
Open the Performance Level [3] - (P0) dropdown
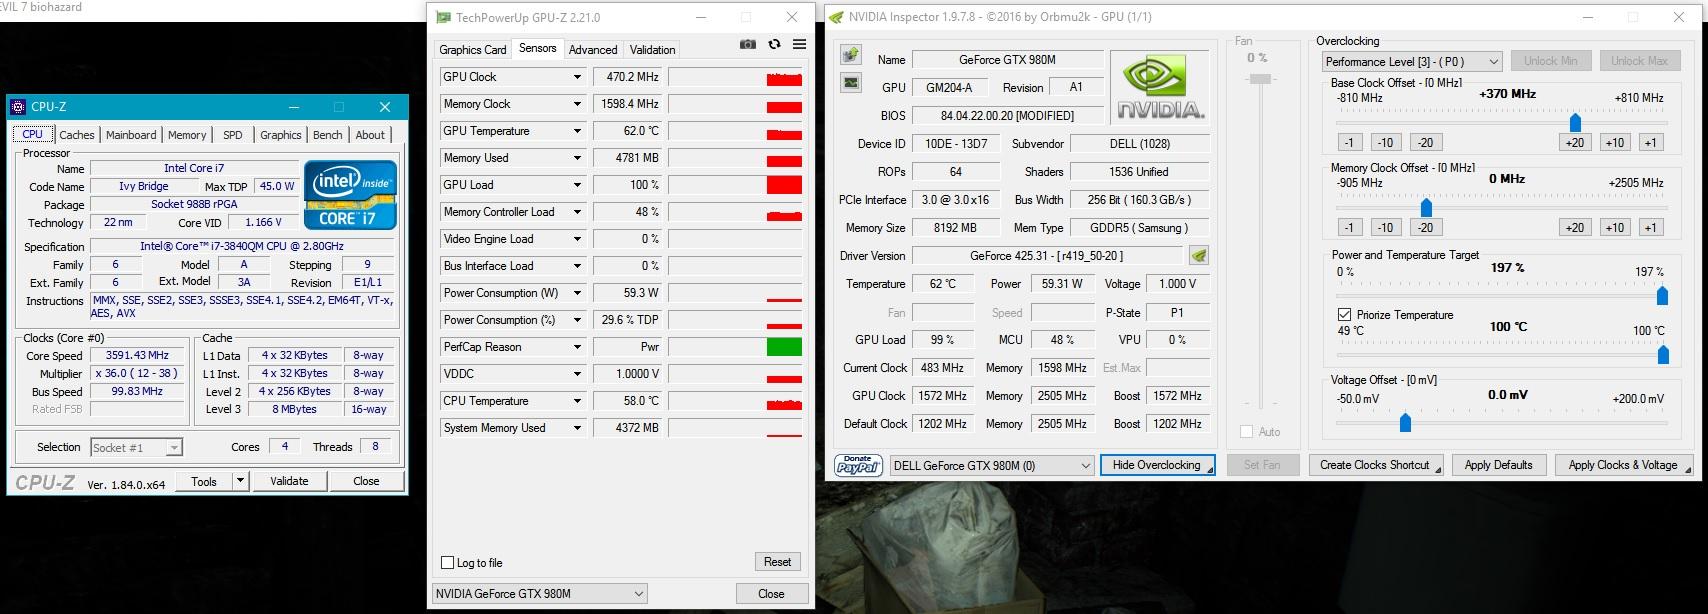coord(1412,62)
